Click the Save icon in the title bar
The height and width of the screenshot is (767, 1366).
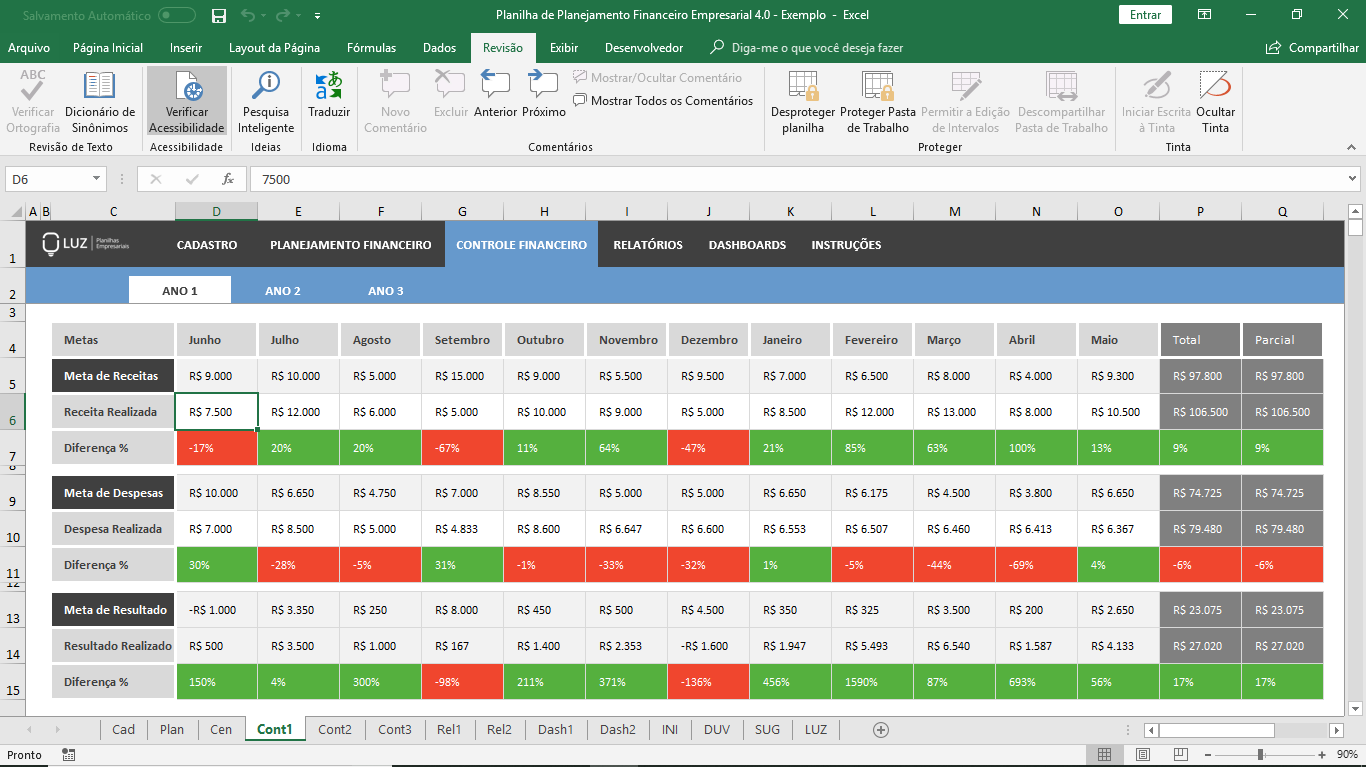(219, 15)
